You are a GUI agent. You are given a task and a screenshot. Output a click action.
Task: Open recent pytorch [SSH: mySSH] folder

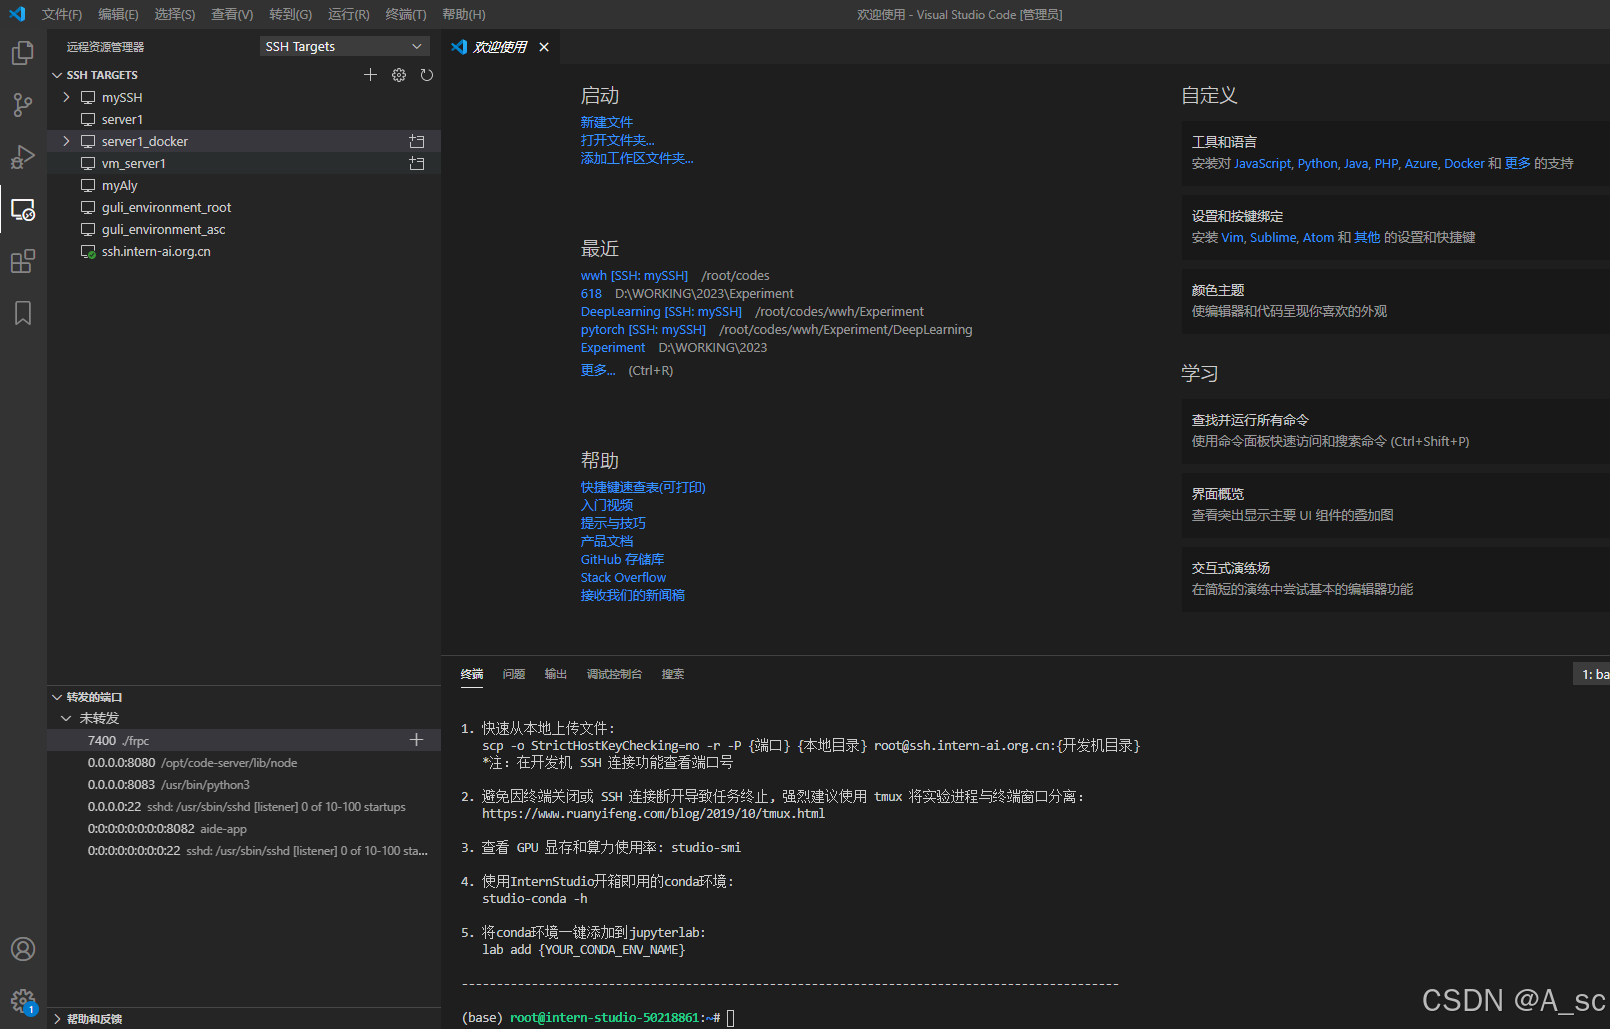click(x=643, y=330)
